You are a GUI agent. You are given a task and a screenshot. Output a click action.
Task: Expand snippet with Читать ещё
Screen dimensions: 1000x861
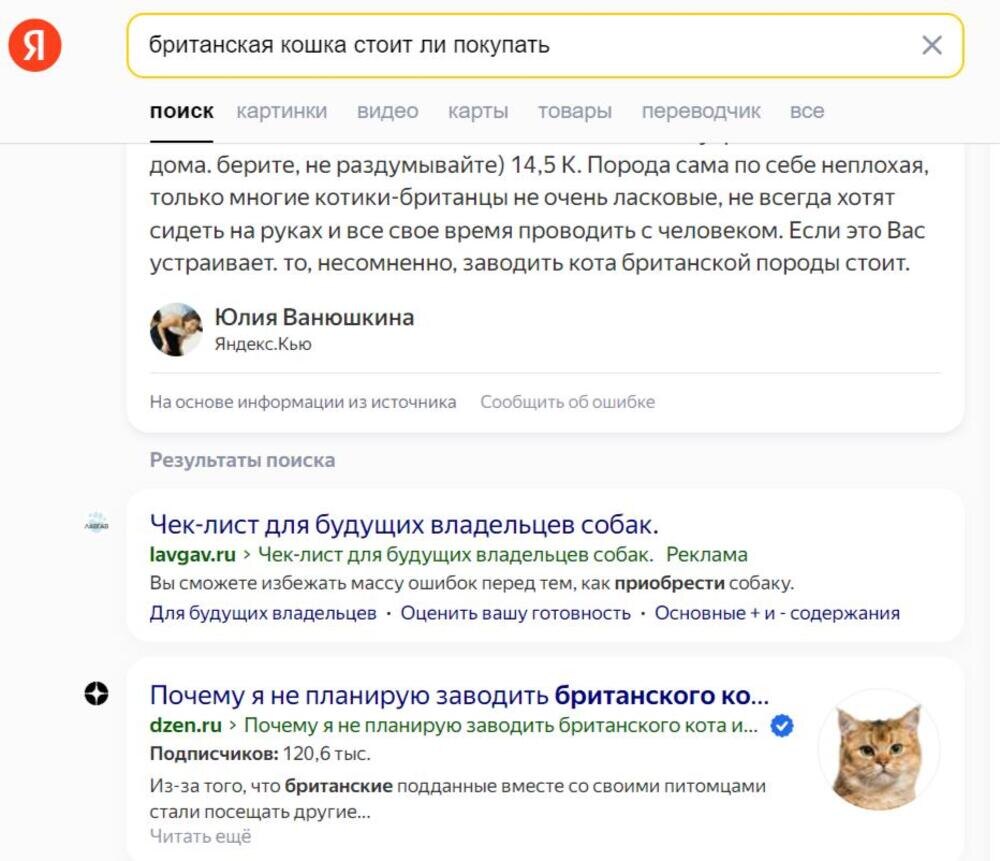click(x=200, y=836)
